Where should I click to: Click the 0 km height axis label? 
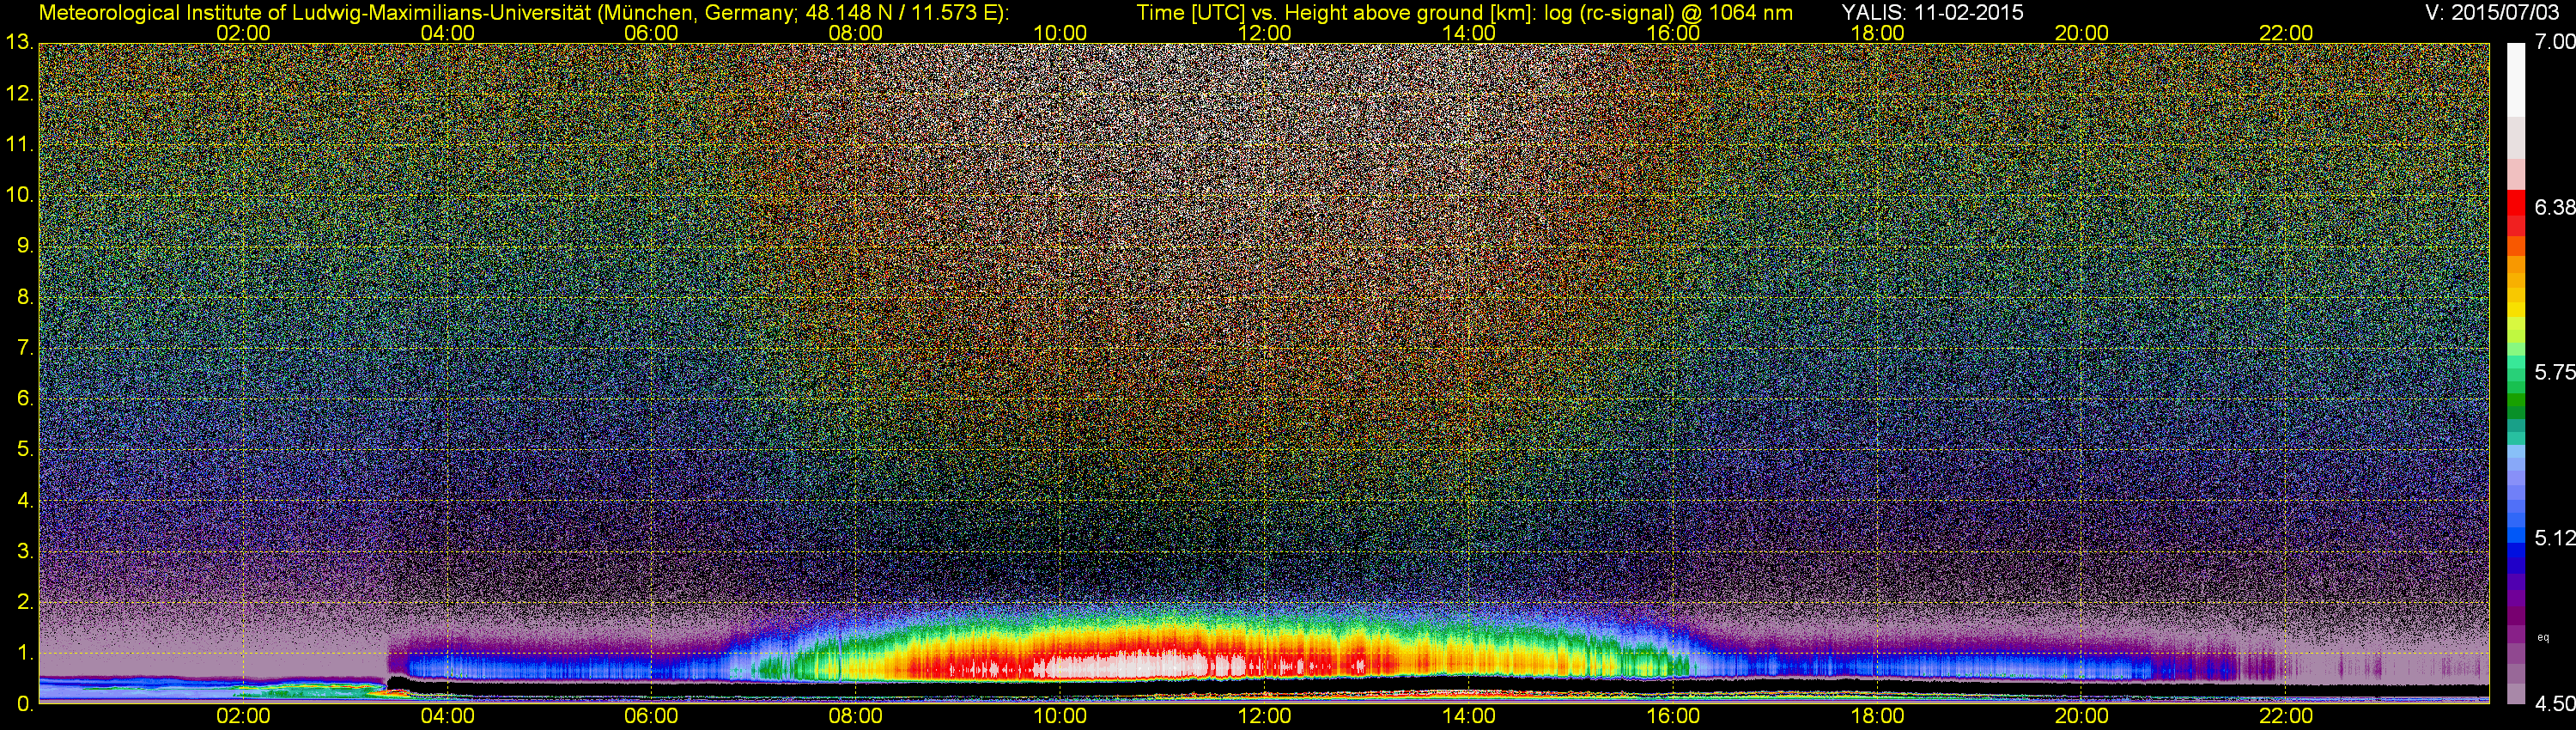[x=24, y=704]
